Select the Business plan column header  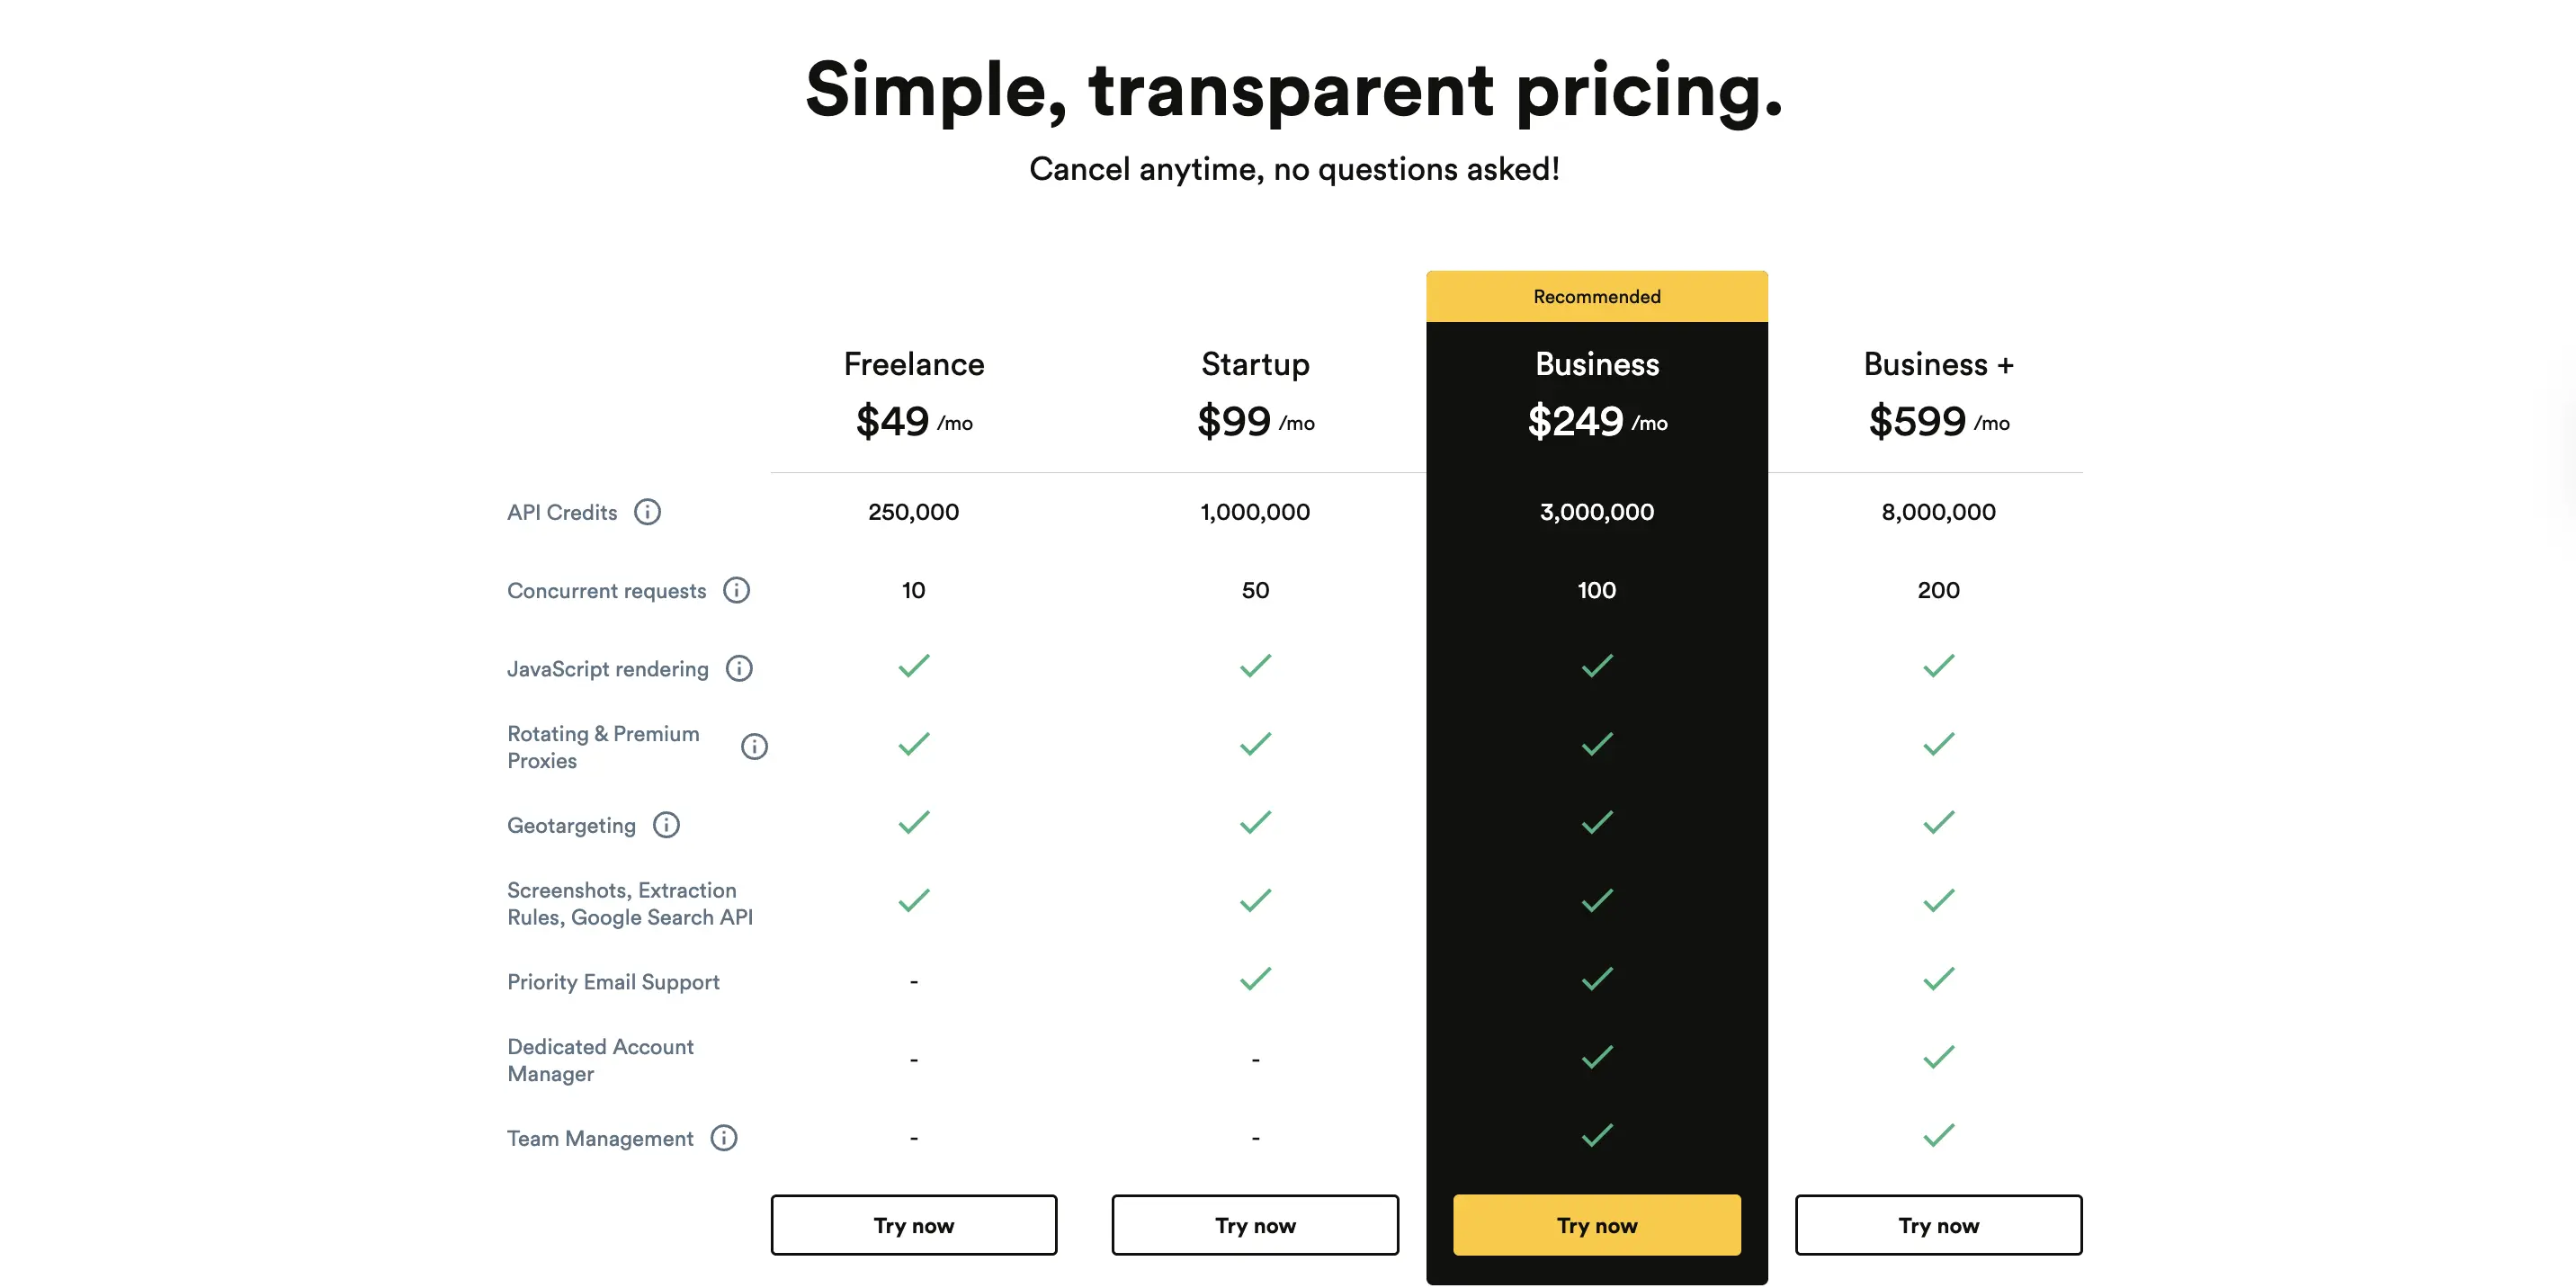[x=1596, y=364]
